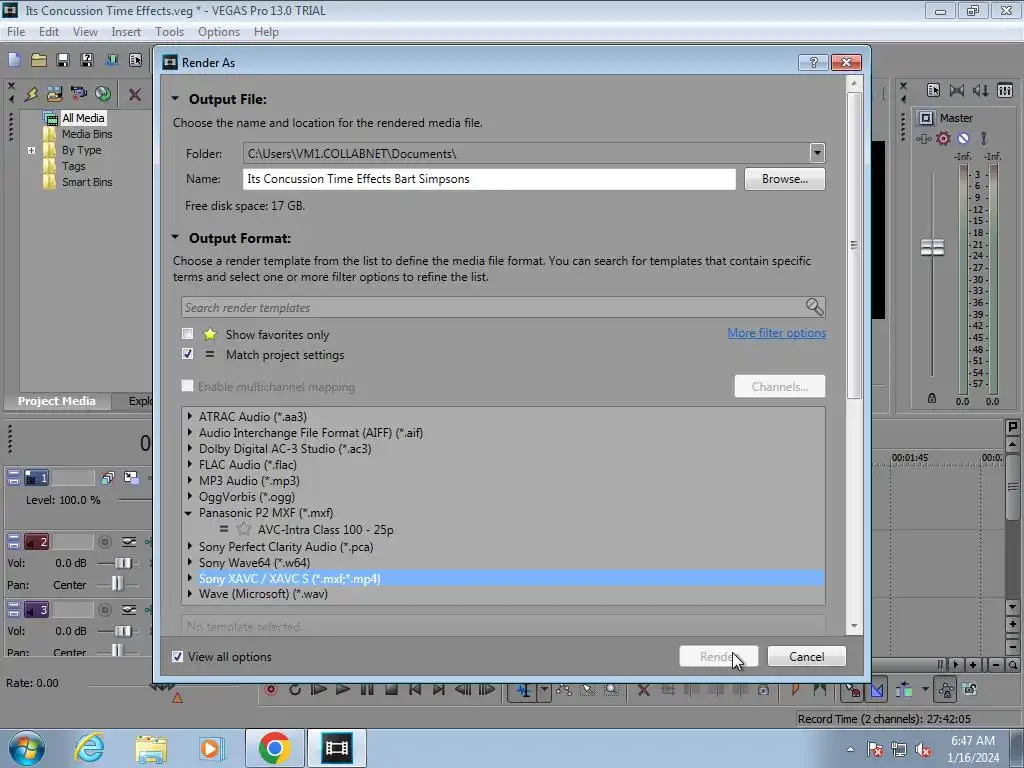Viewport: 1024px width, 768px height.
Task: Click the Master mute circle icon
Action: [x=963, y=138]
